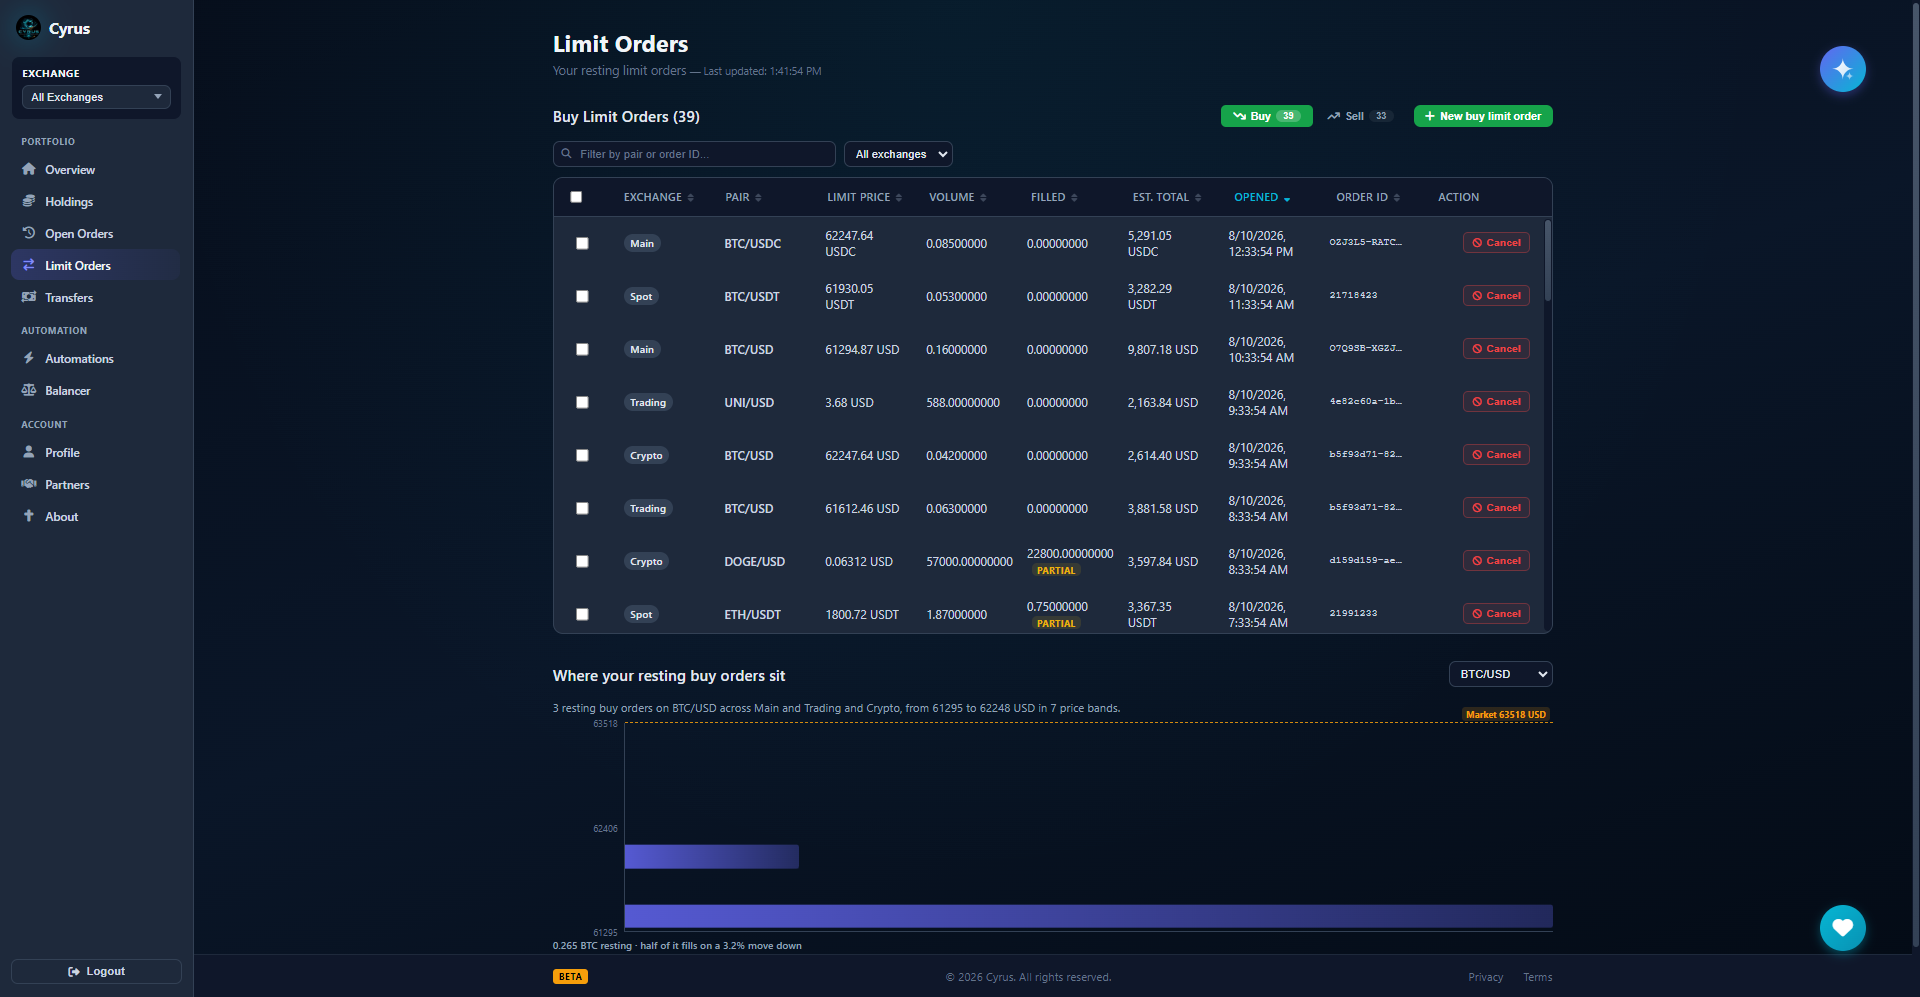Click the orders table vertical scrollbar
Image resolution: width=1920 pixels, height=997 pixels.
pos(1548,260)
